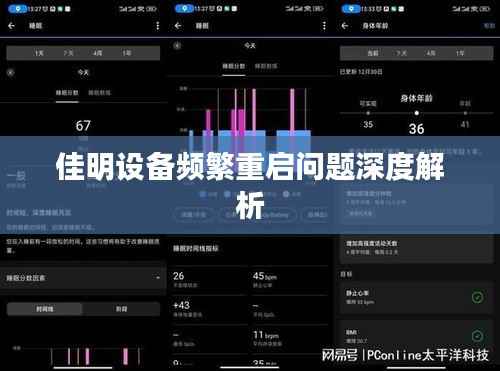
Task: Select the 1天 range in the left sleep screen
Action: tap(39, 53)
